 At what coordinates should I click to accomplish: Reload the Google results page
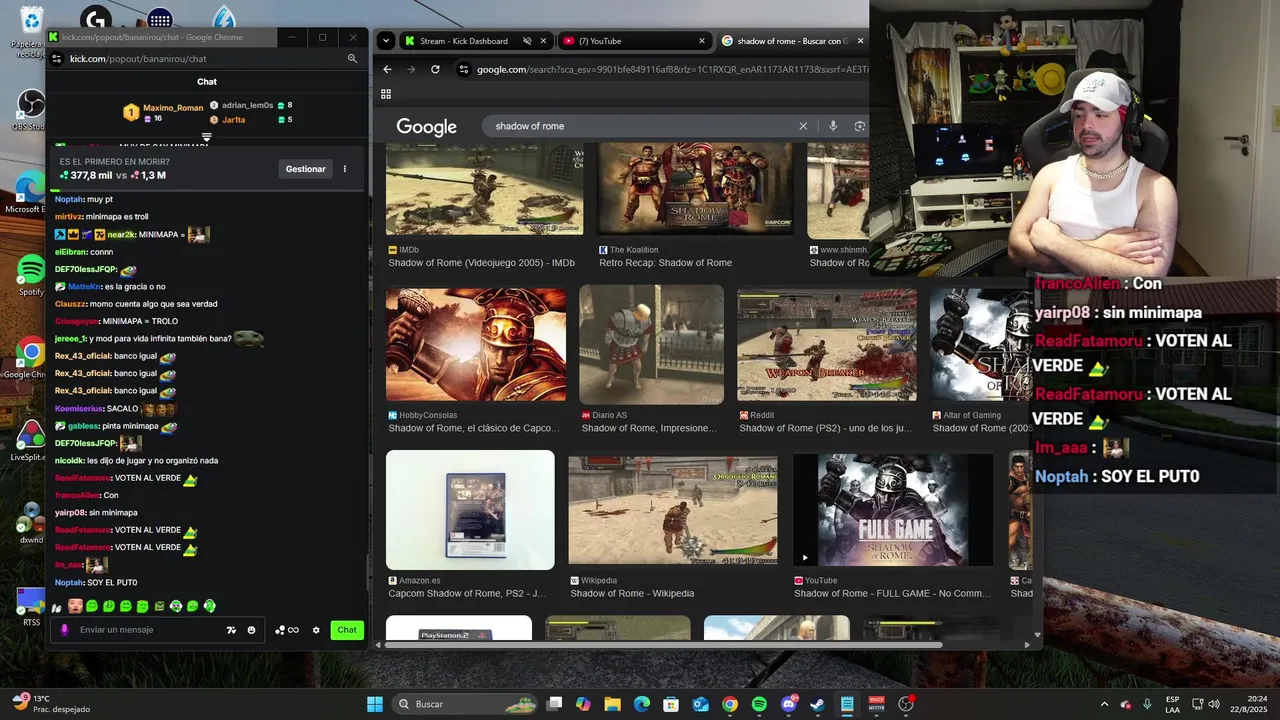[x=435, y=69]
